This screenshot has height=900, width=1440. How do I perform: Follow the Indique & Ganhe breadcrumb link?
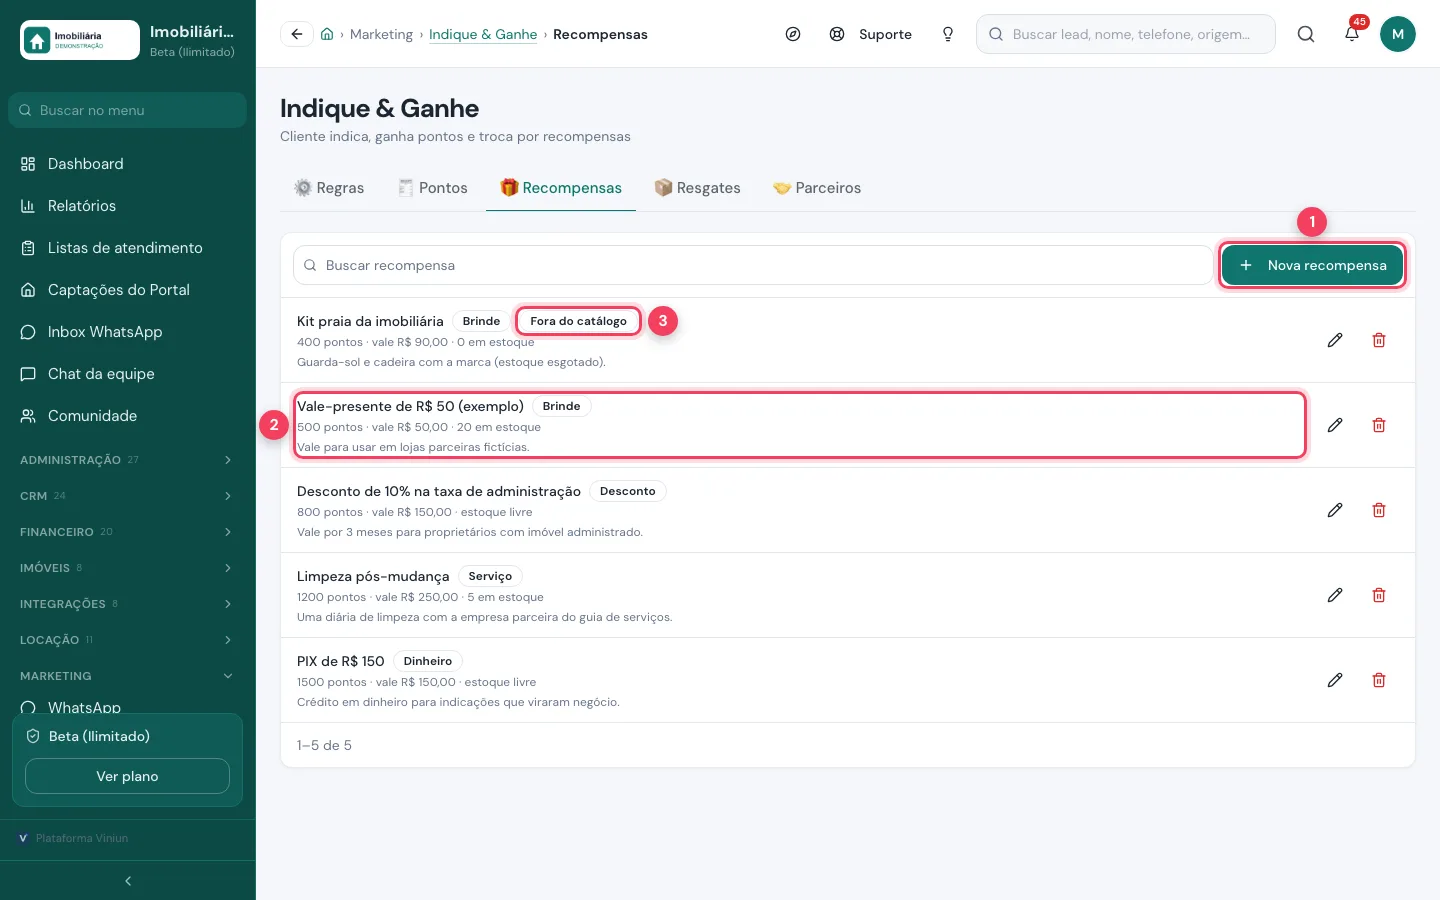pyautogui.click(x=483, y=34)
